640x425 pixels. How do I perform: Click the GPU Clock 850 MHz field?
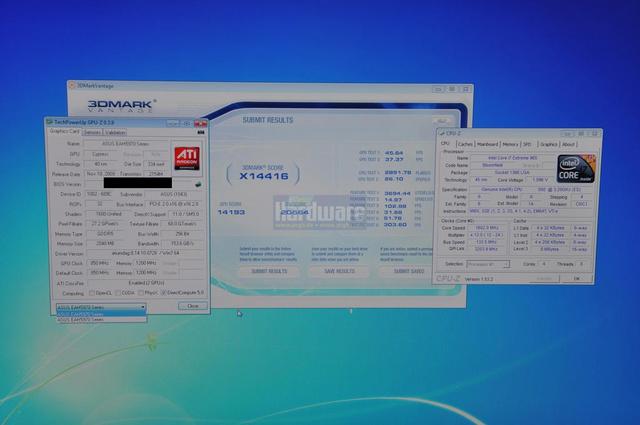coord(98,263)
